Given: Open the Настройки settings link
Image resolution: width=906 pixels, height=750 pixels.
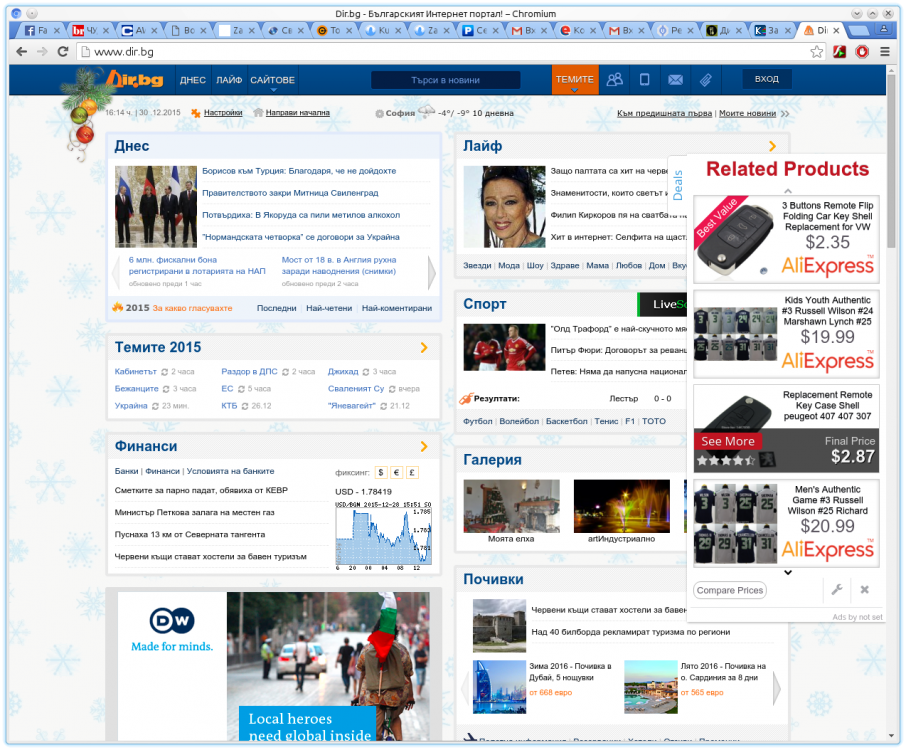Looking at the screenshot, I should coord(223,113).
